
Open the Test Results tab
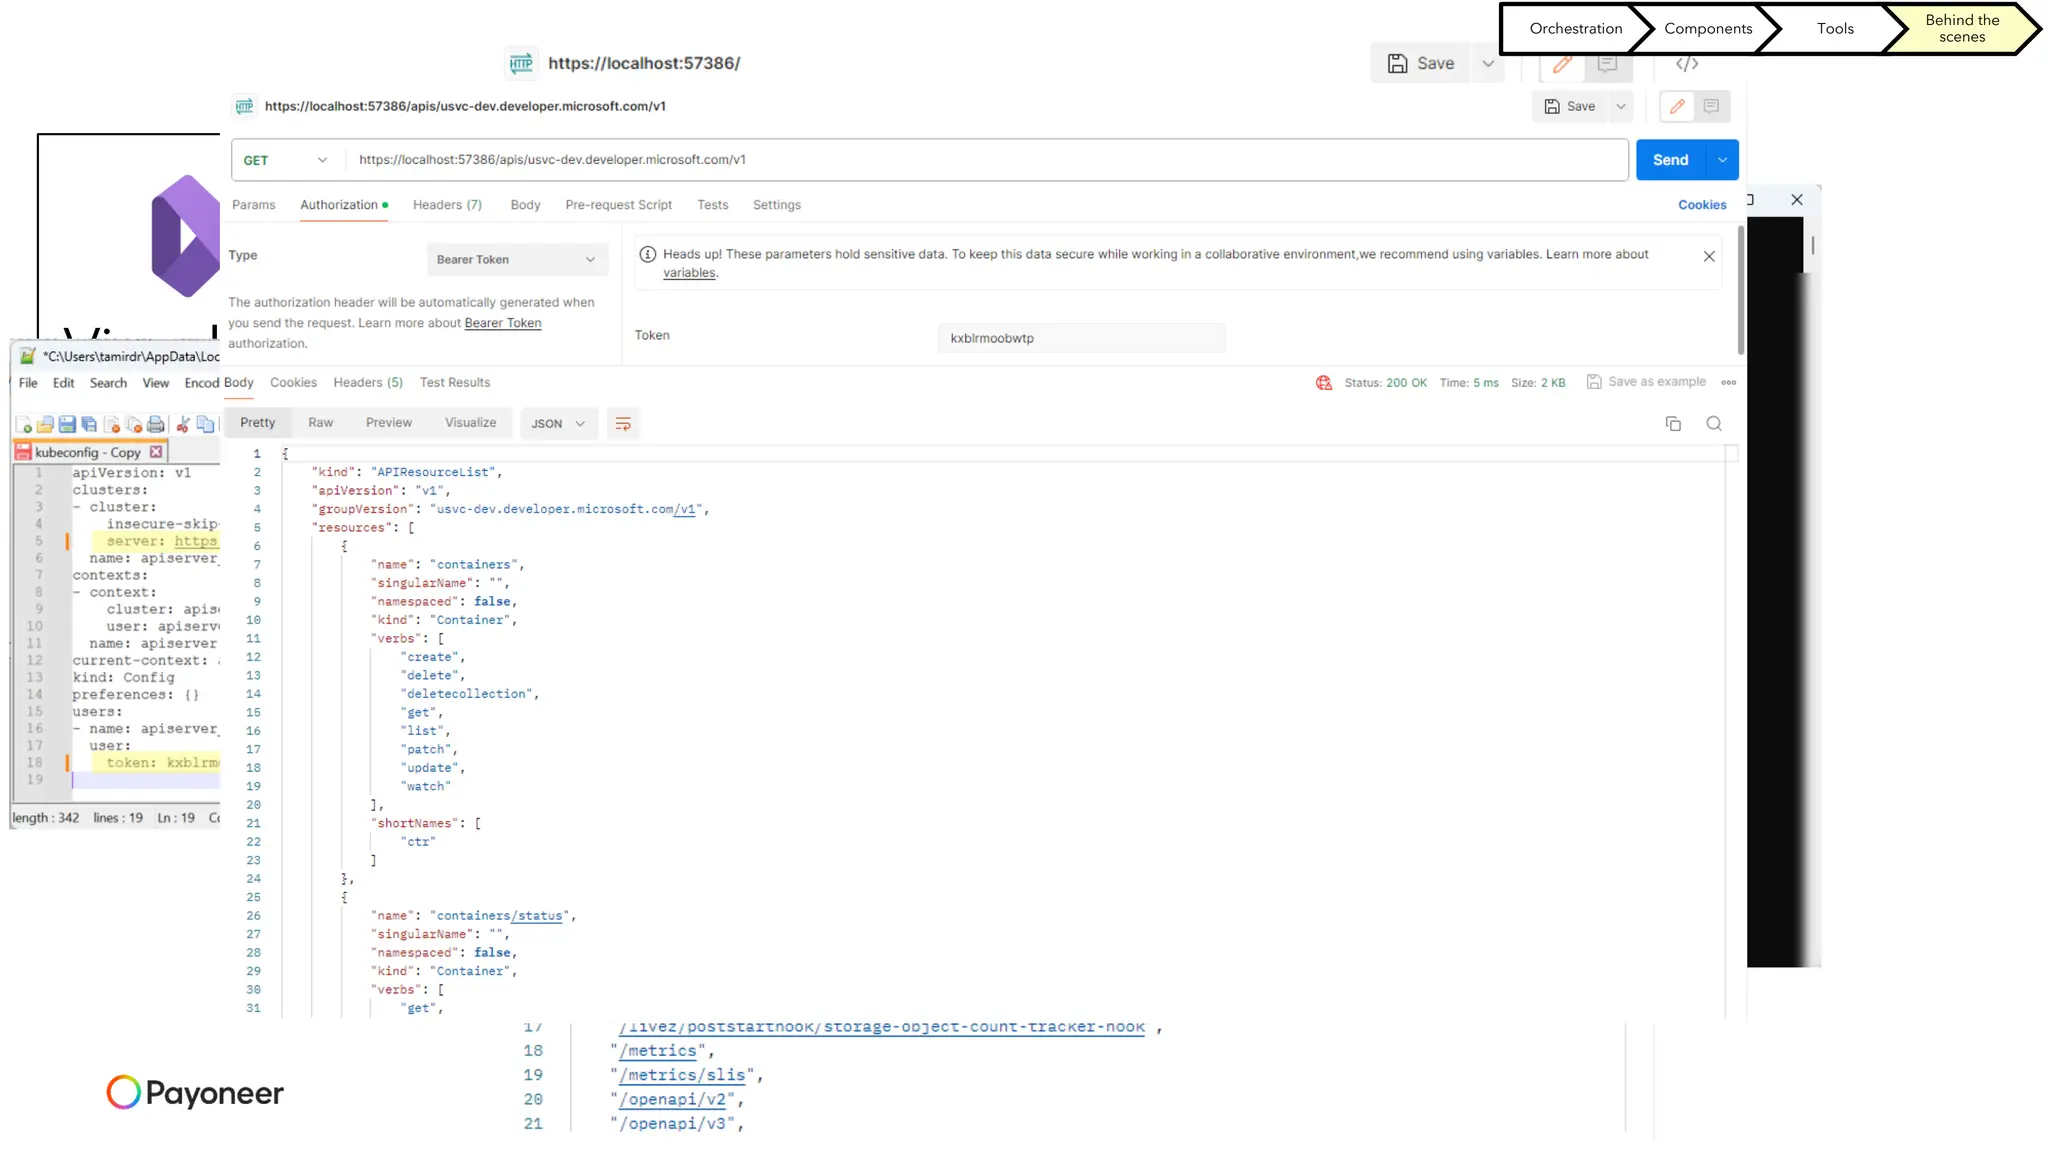[x=455, y=383]
